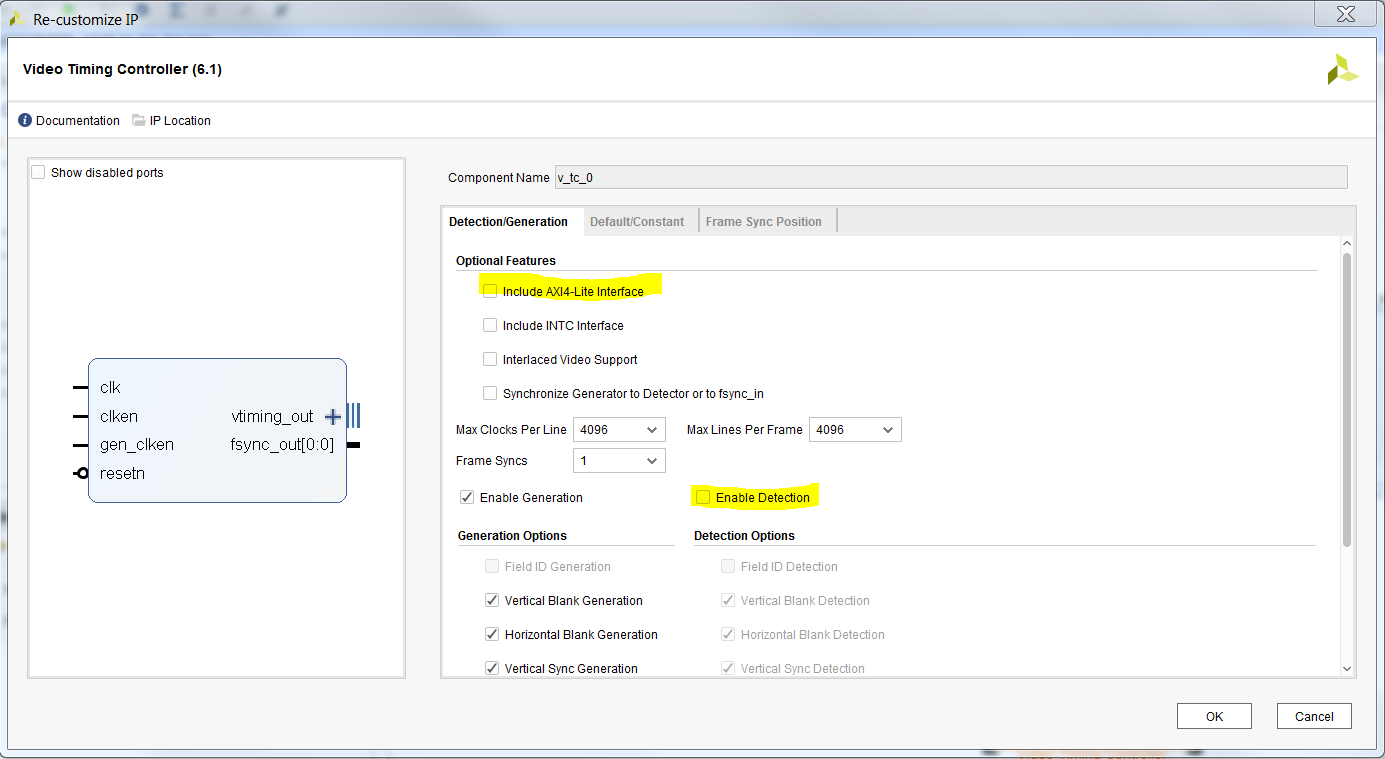Click the Documentation info icon
1385x759 pixels.
[x=25, y=120]
